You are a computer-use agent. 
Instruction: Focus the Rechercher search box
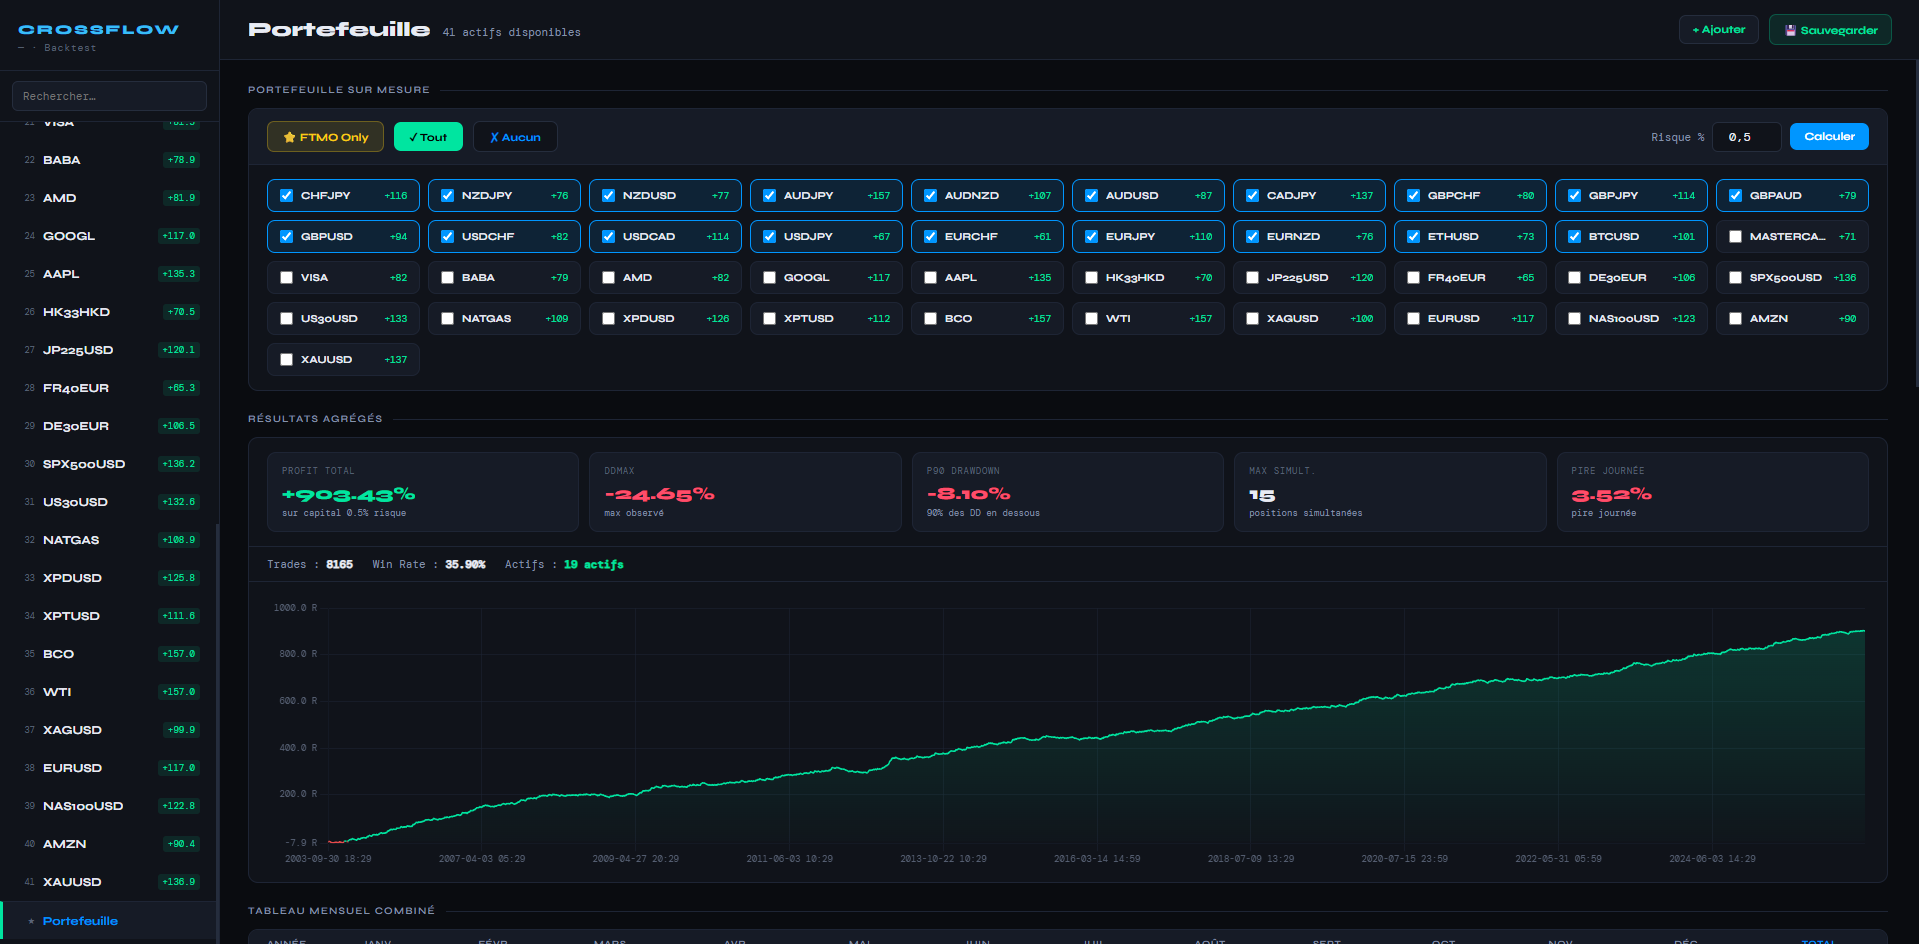click(x=109, y=96)
